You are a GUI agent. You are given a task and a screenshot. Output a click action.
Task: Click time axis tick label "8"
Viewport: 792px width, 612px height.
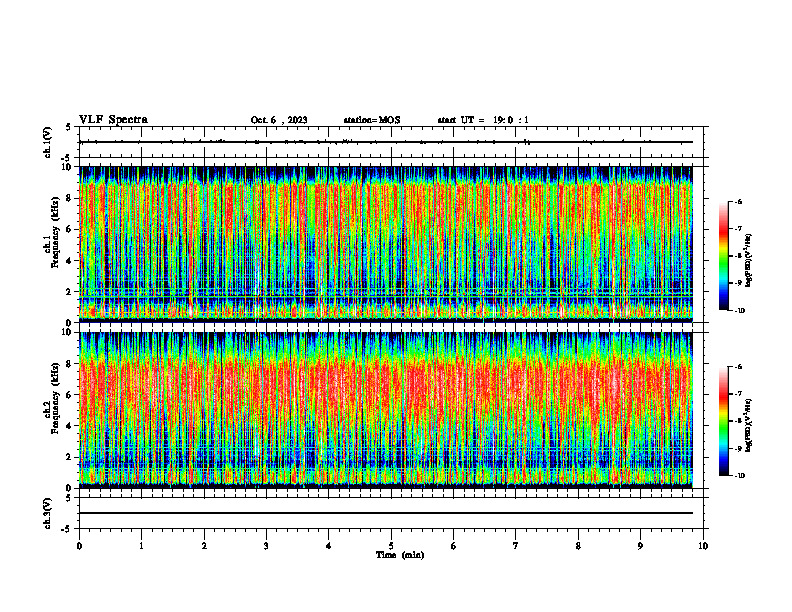click(x=578, y=546)
